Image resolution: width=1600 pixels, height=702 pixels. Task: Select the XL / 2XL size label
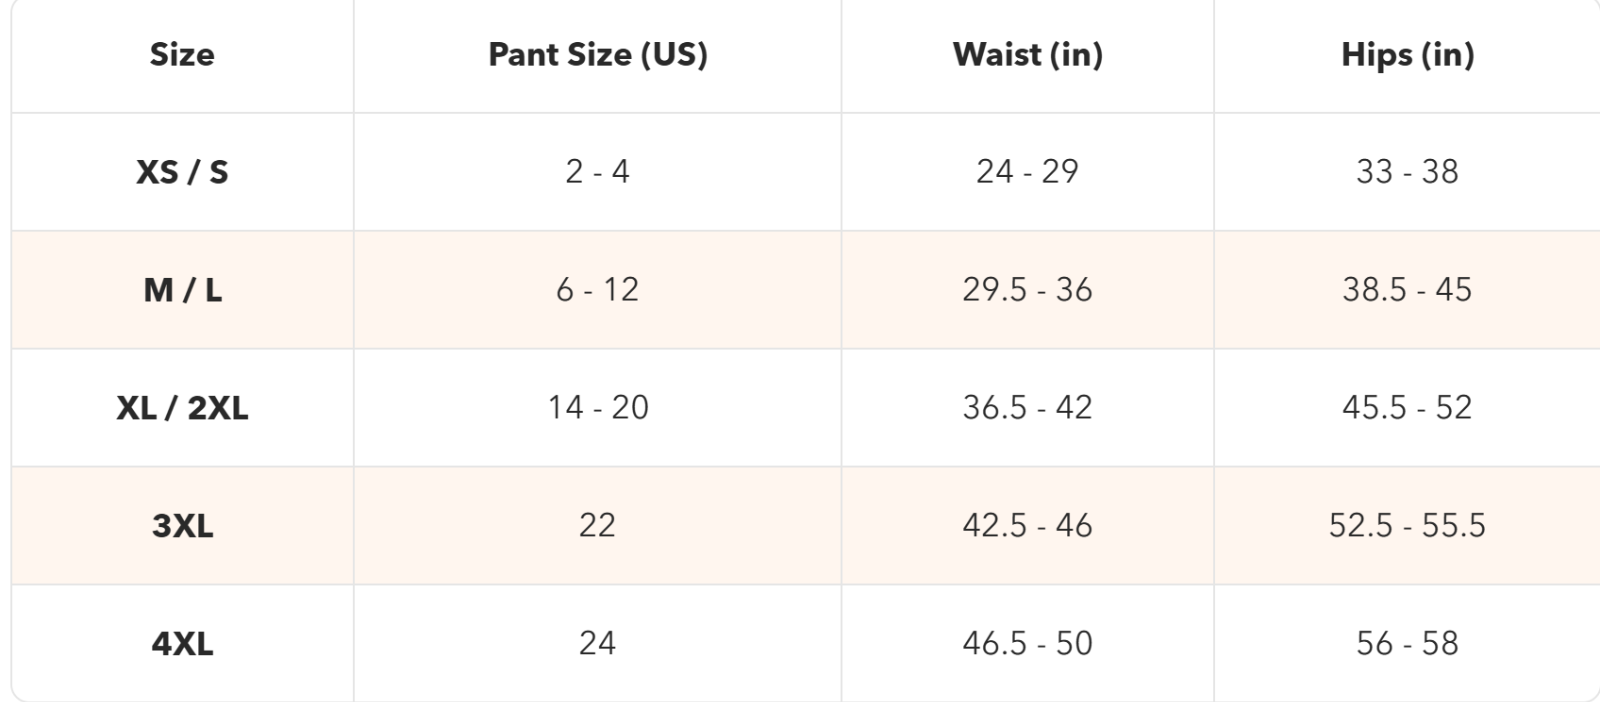182,408
